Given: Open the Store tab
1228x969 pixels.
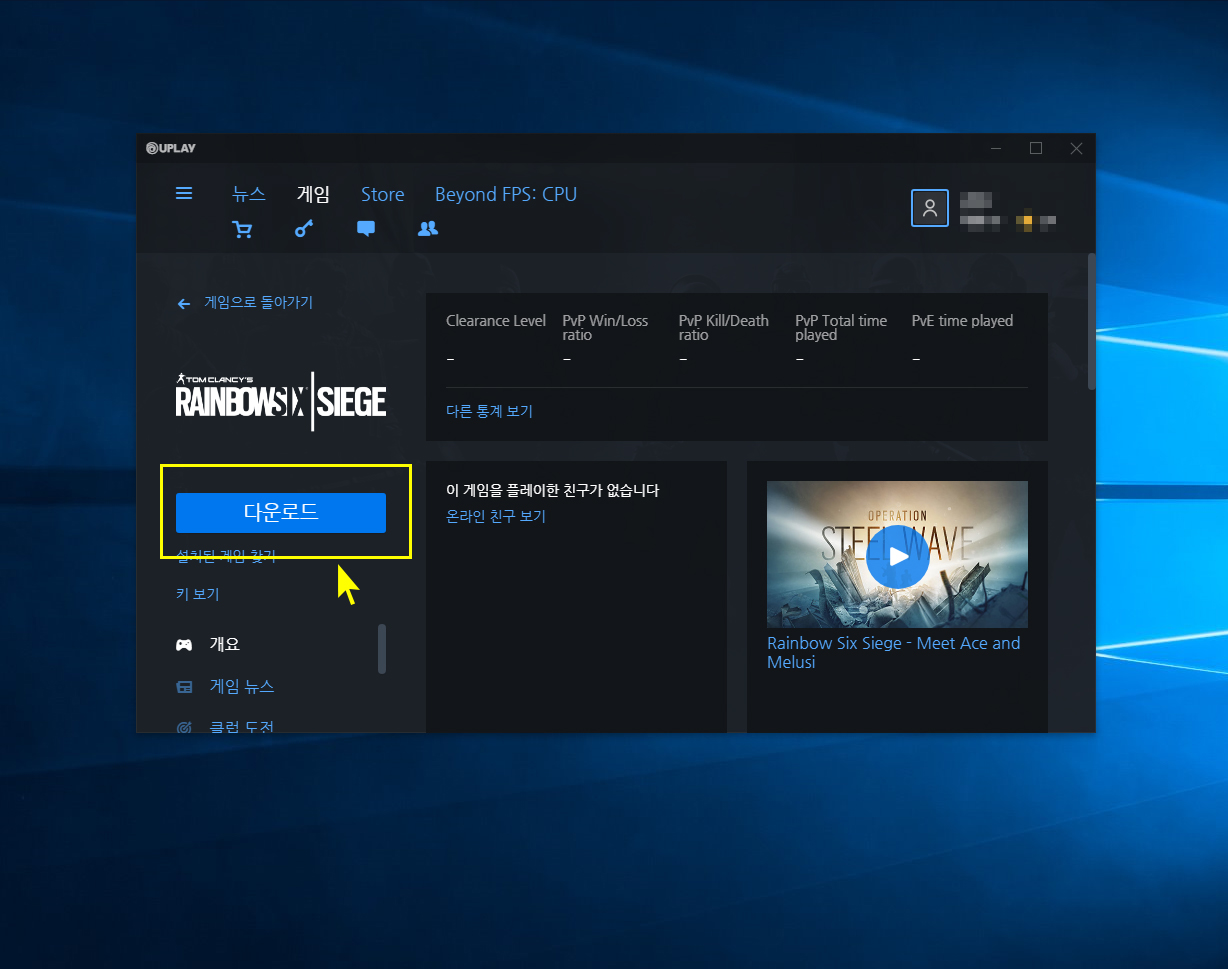Looking at the screenshot, I should [x=382, y=194].
